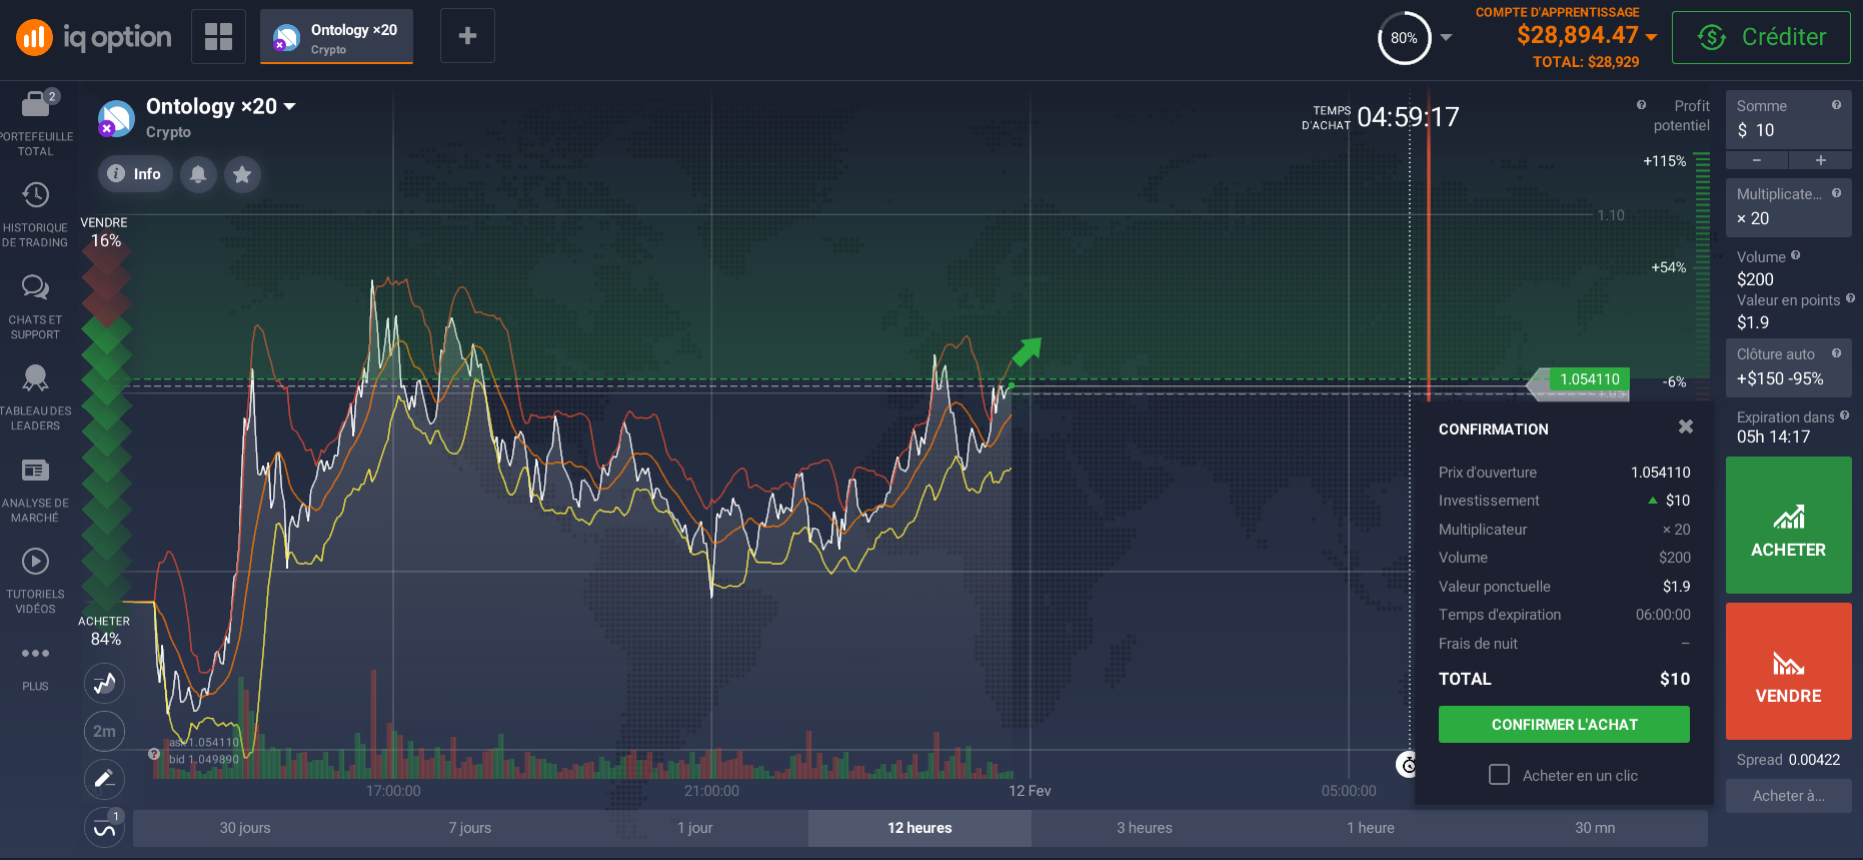Select the 12 heures timeframe
Screen dimensions: 1863x860
click(x=920, y=828)
